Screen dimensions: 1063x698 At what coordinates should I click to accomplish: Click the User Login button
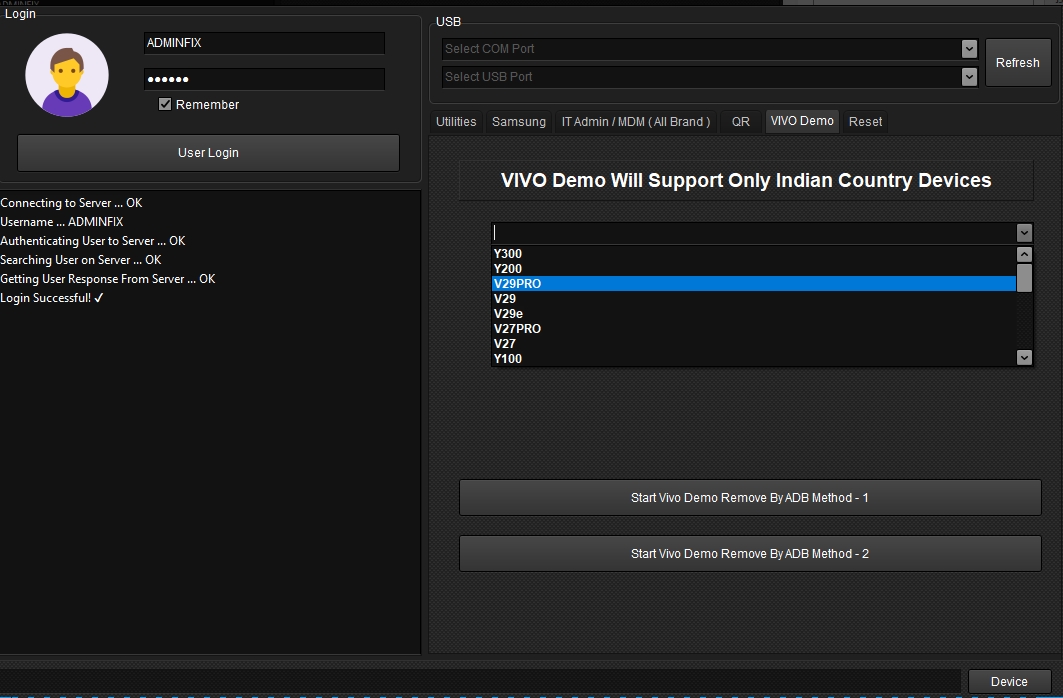click(x=208, y=152)
